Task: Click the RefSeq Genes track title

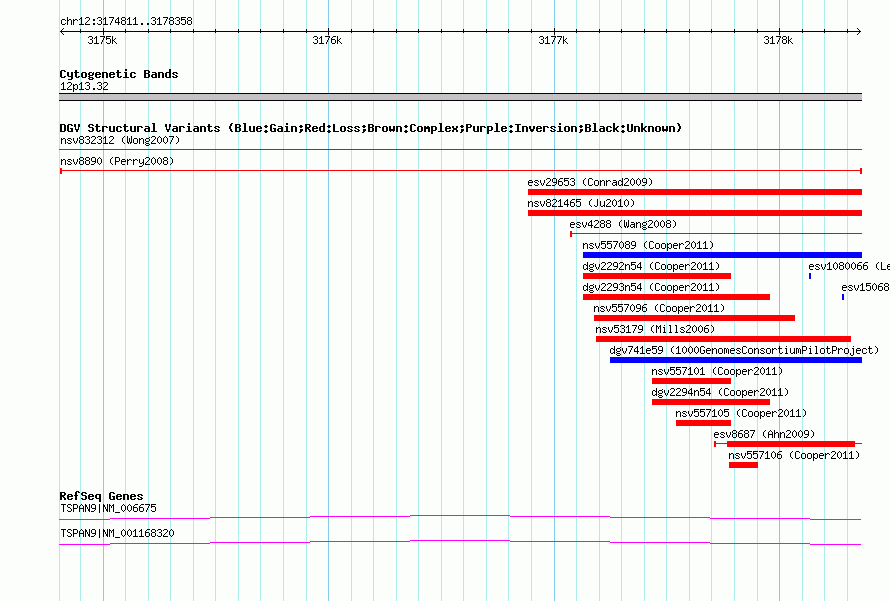Action: (x=101, y=496)
